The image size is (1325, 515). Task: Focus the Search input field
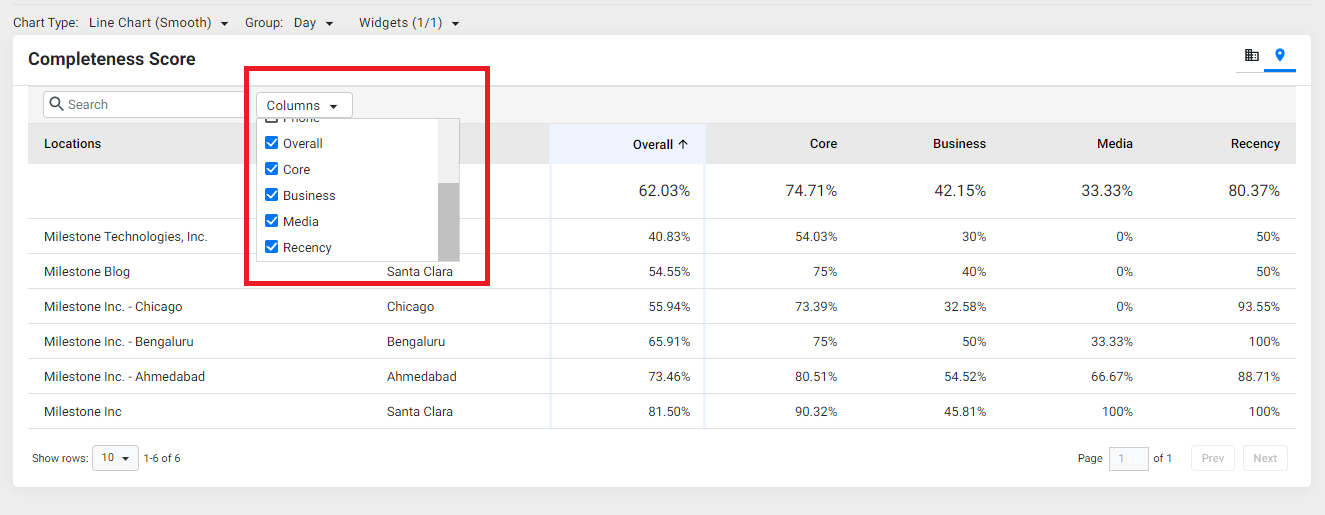[145, 104]
